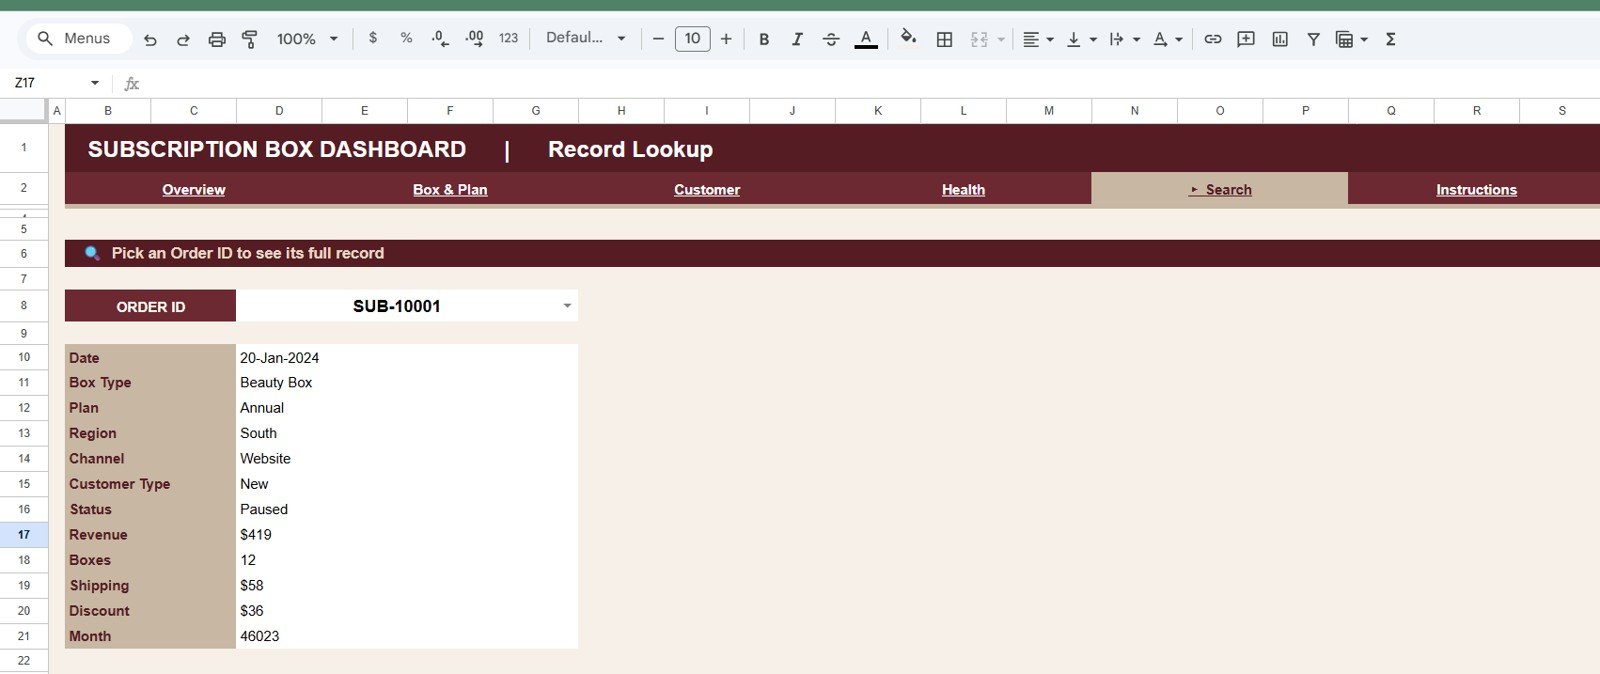1600x674 pixels.
Task: Print the spreadsheet
Action: point(217,39)
